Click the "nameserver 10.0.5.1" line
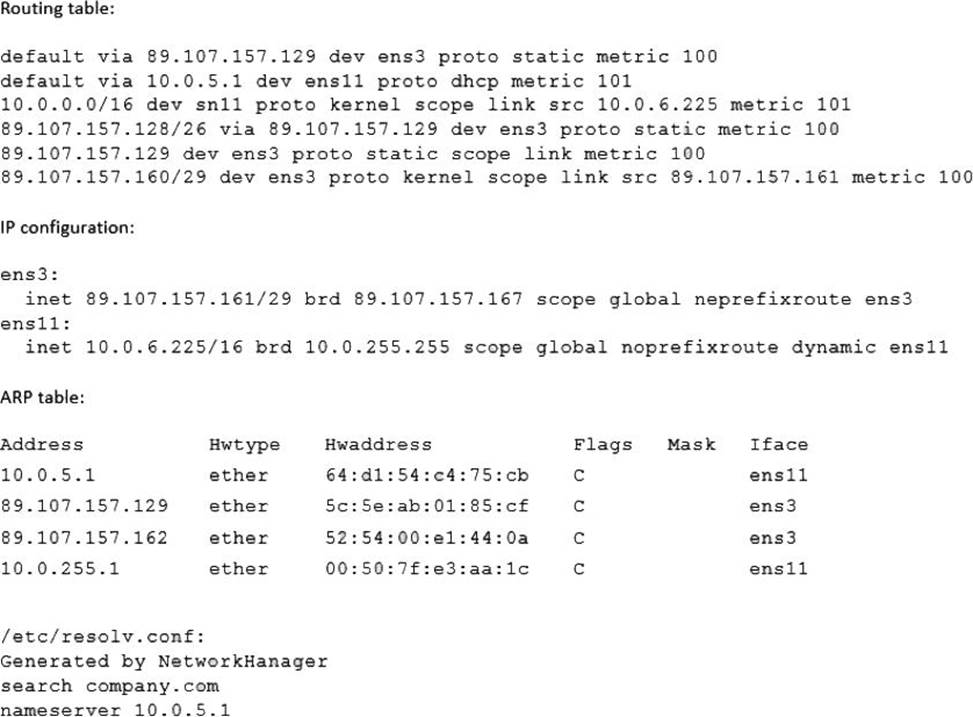Screen dimensions: 973x717 click(x=103, y=710)
